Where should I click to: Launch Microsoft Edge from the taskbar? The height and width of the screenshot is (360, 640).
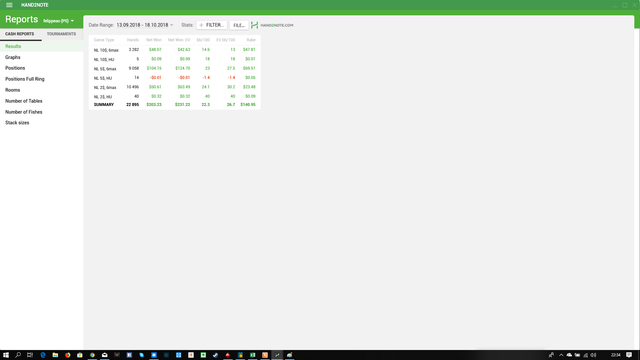click(x=43, y=355)
